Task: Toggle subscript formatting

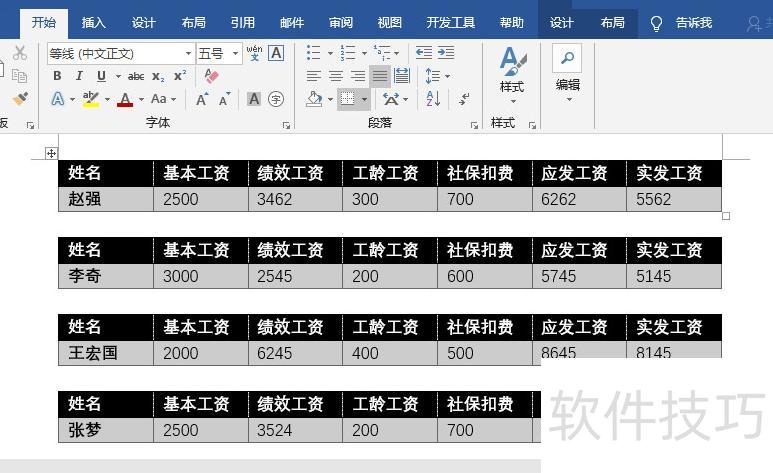Action: pos(158,76)
